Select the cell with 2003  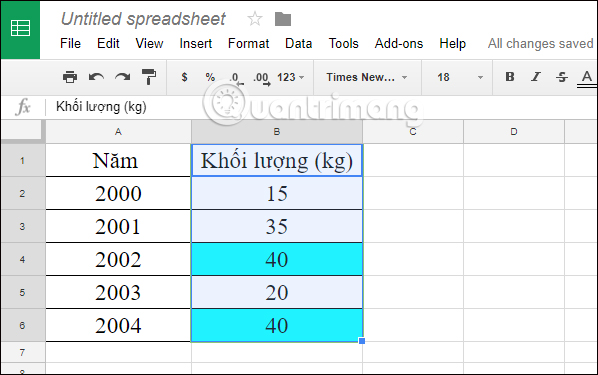[x=118, y=292]
